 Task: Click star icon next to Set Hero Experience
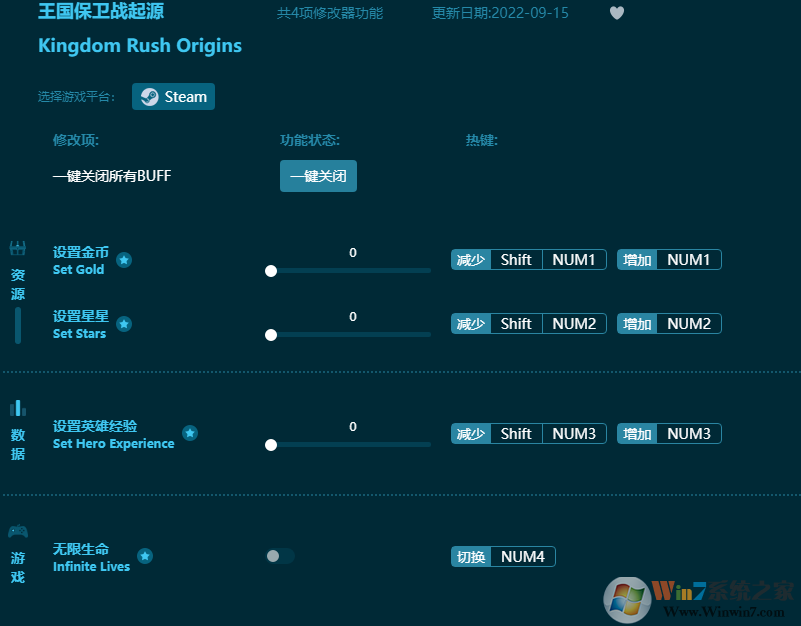190,433
